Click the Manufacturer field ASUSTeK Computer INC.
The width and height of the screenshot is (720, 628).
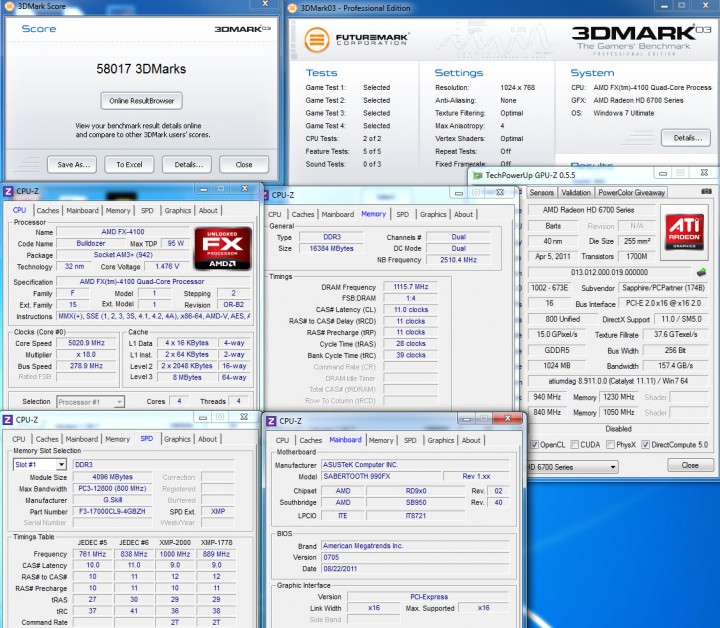click(415, 465)
